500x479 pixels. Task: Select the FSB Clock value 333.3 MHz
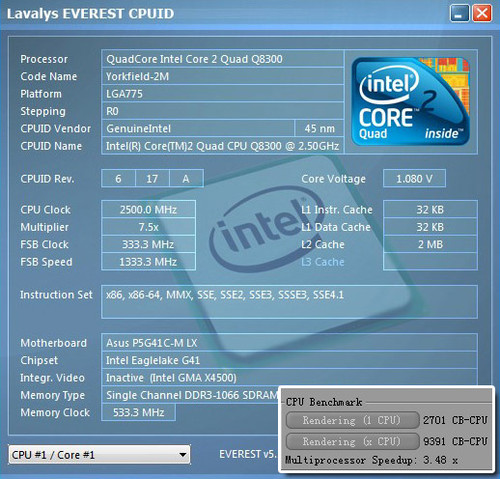(x=148, y=244)
